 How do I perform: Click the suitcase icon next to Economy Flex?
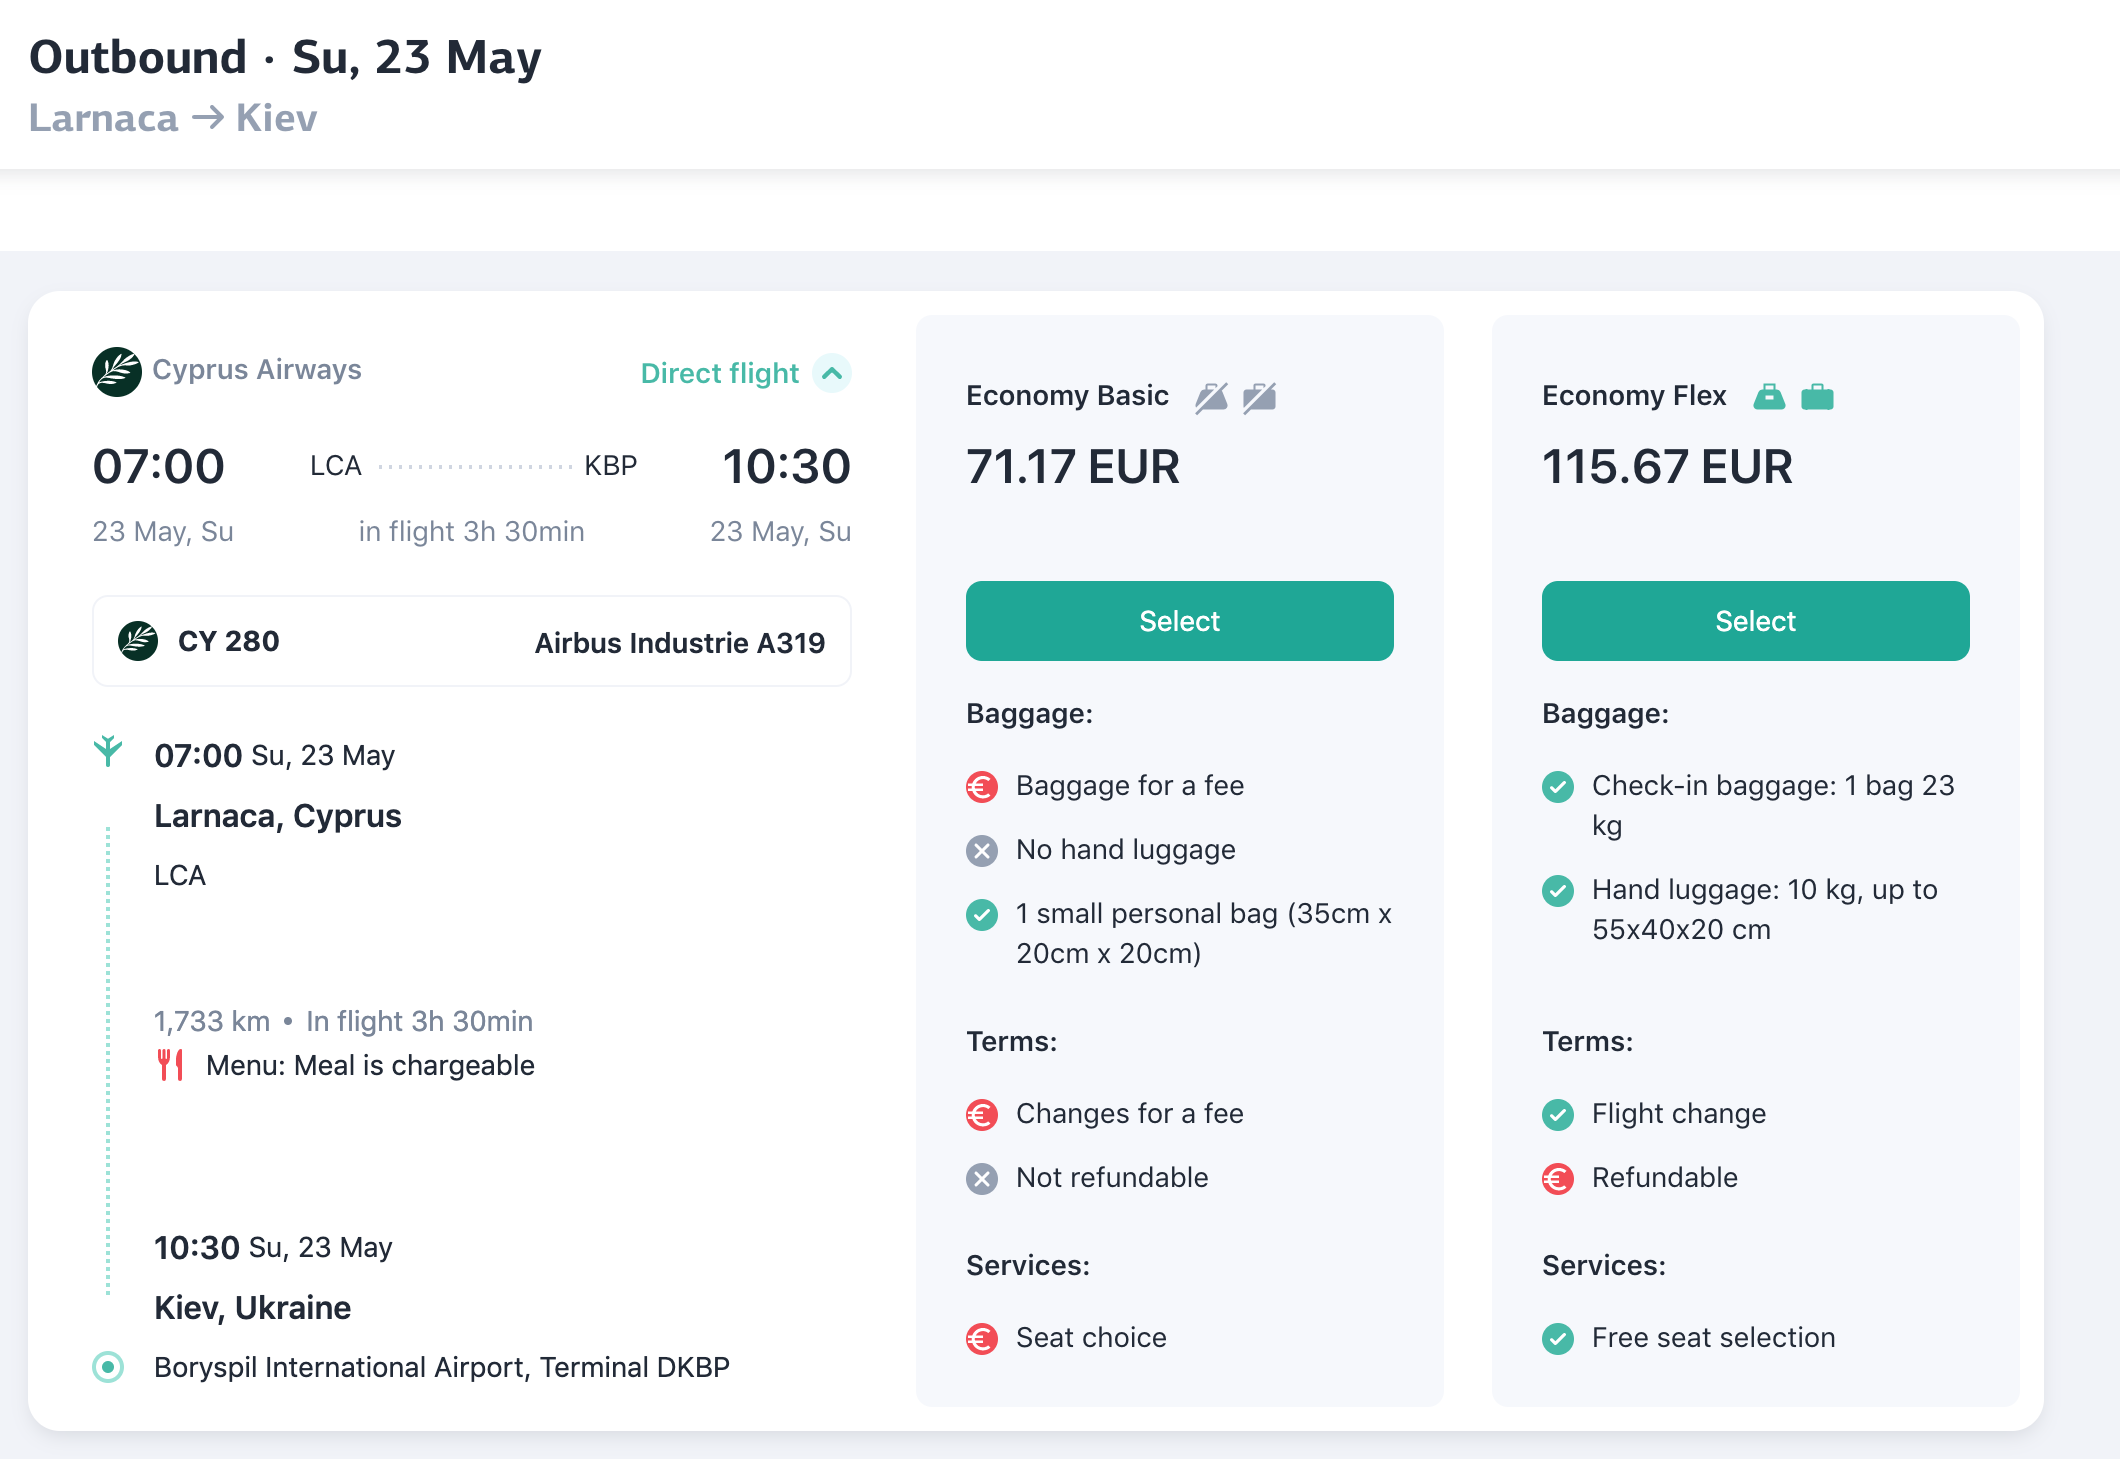coord(1817,397)
